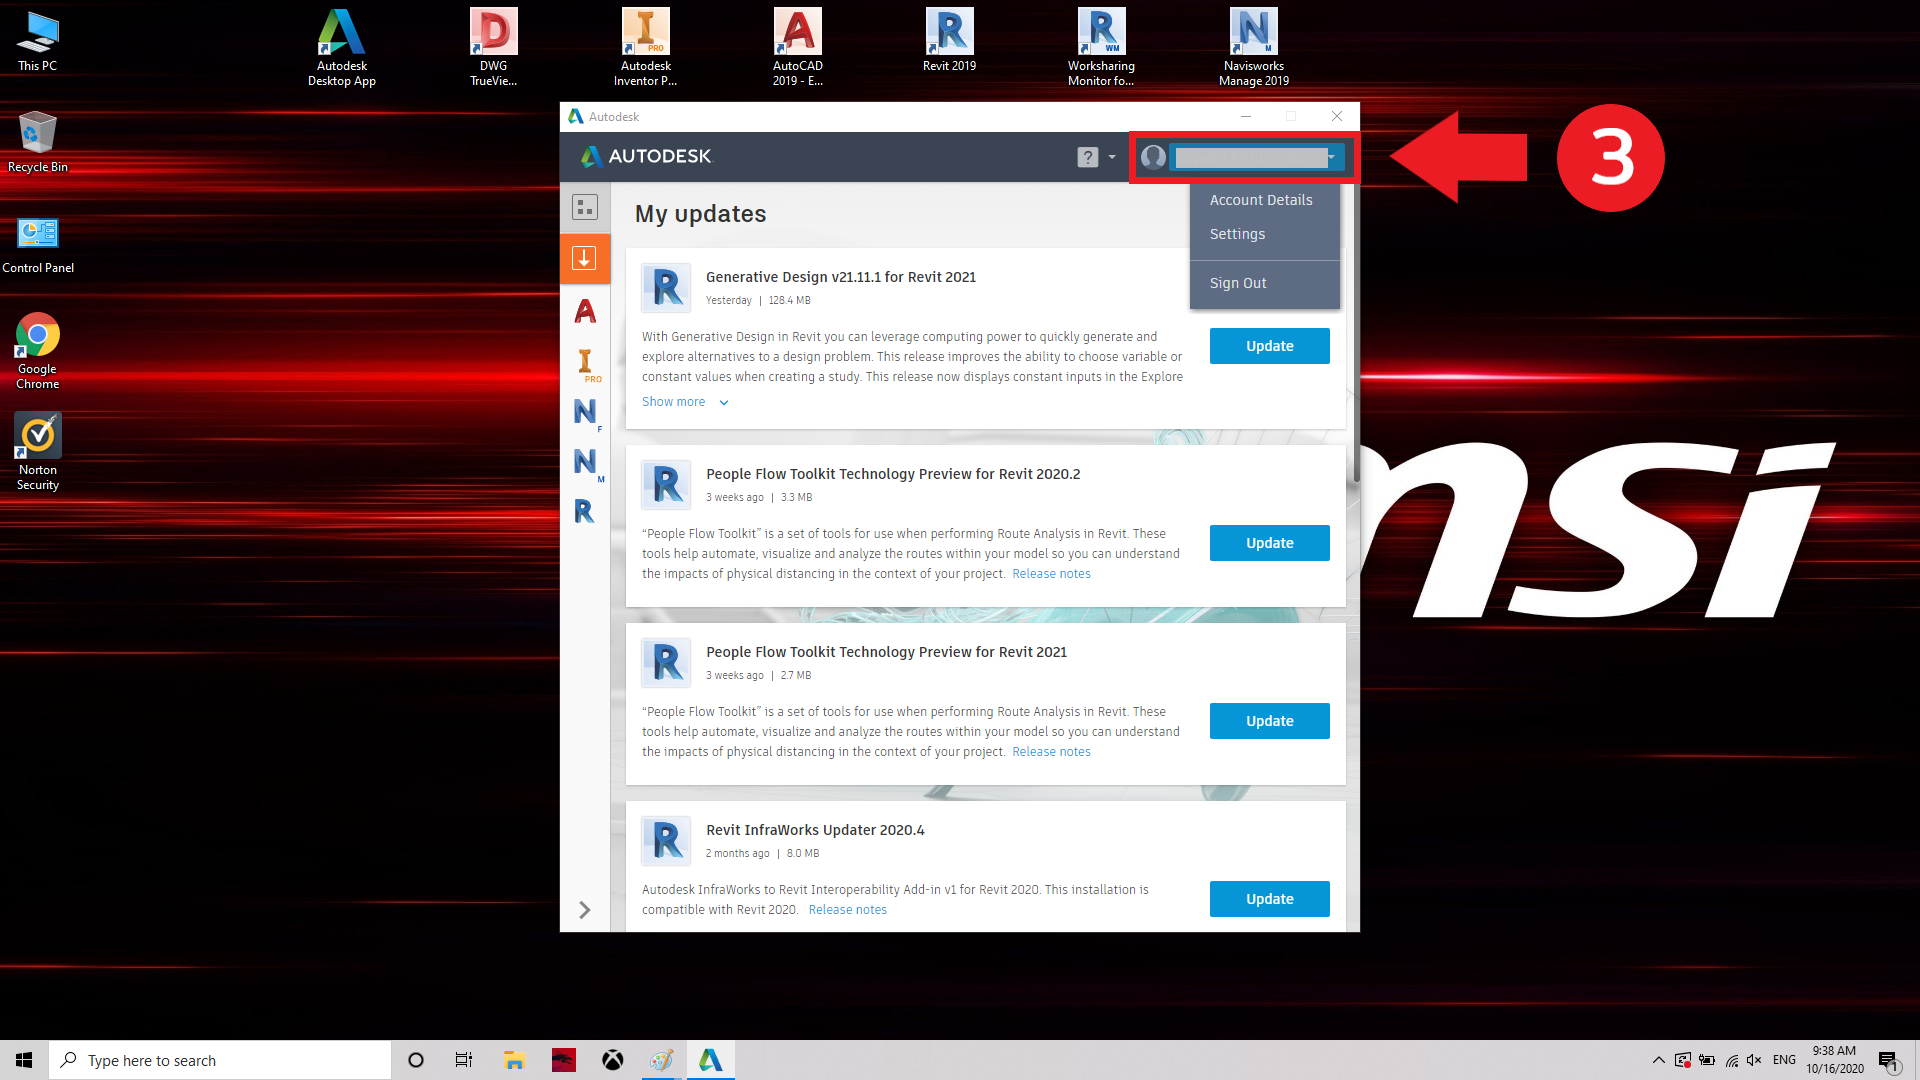This screenshot has height=1080, width=1920.
Task: Open Settings from the account menu
Action: coord(1237,234)
